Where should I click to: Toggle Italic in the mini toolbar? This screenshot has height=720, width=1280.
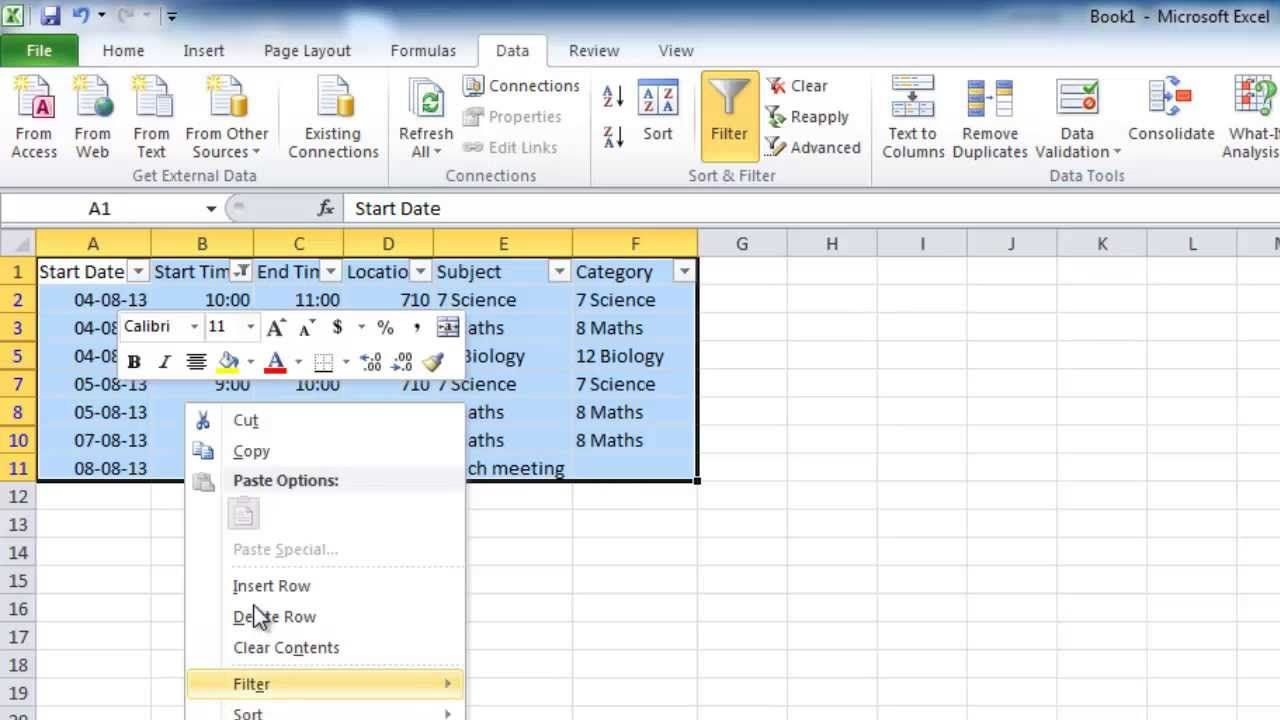tap(164, 362)
